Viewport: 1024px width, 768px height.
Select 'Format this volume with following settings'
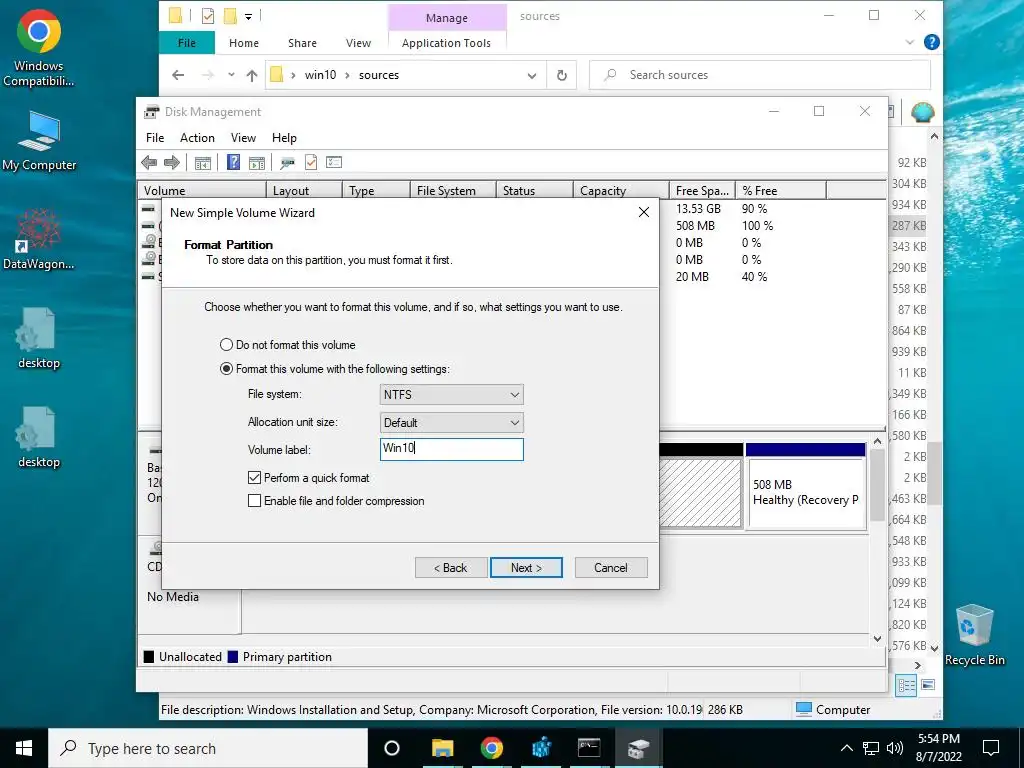[335, 369]
